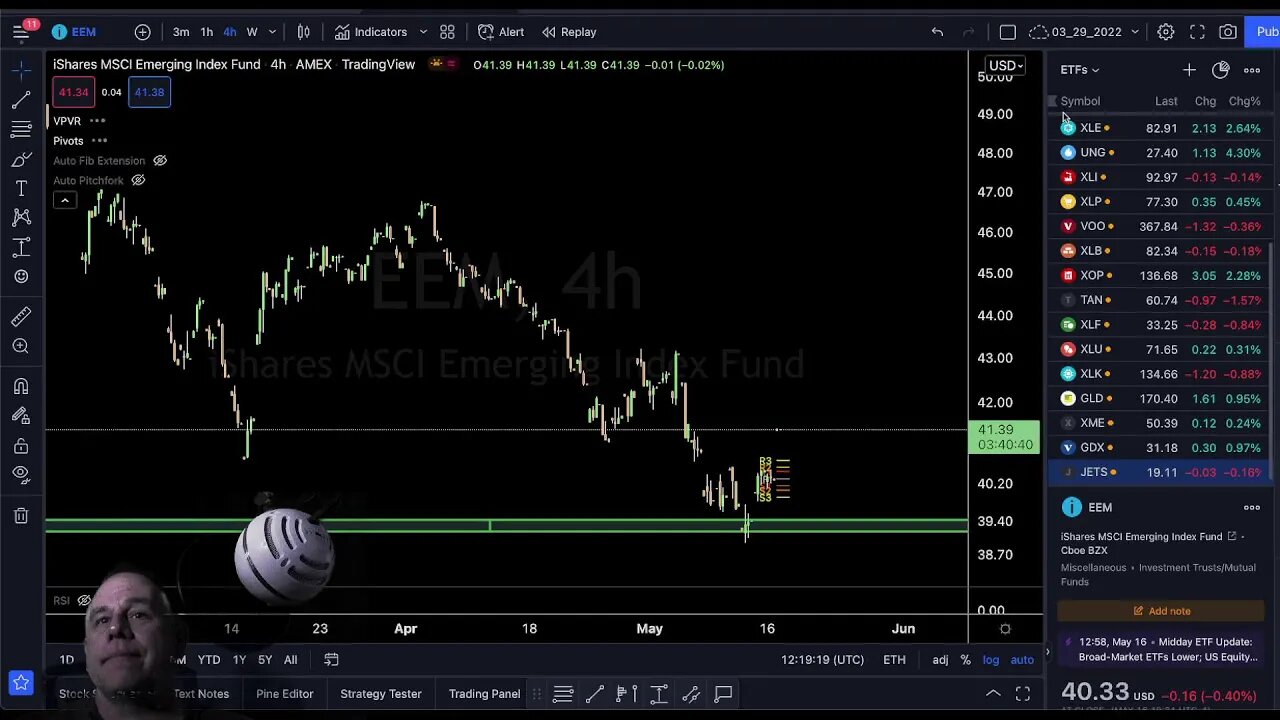The image size is (1280, 720).
Task: Open watchlist advanced view pie icon
Action: [x=1220, y=70]
